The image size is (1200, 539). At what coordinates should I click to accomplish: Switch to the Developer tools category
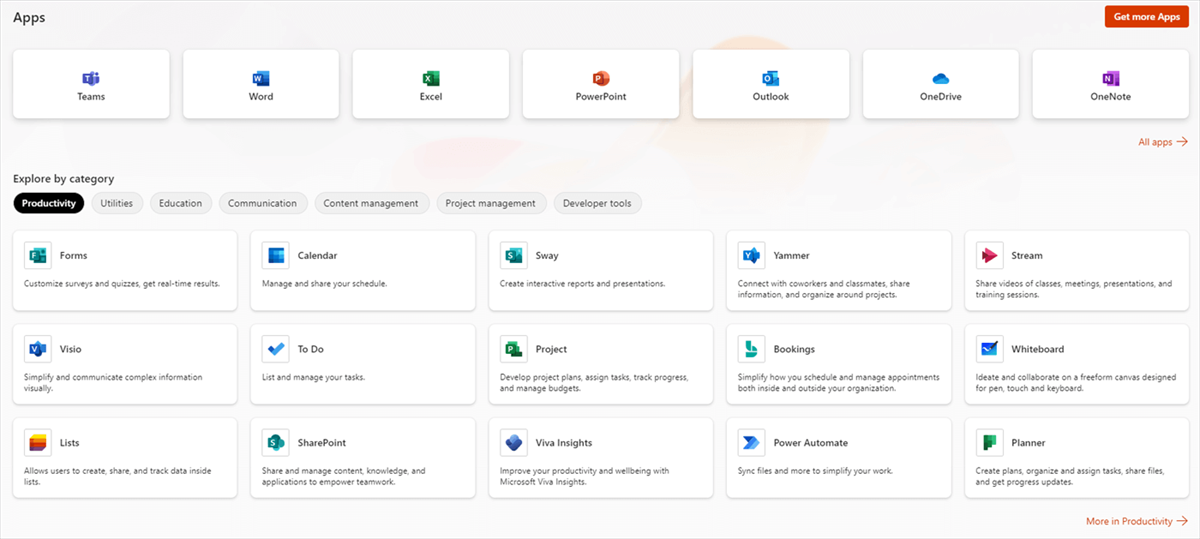[x=597, y=203]
